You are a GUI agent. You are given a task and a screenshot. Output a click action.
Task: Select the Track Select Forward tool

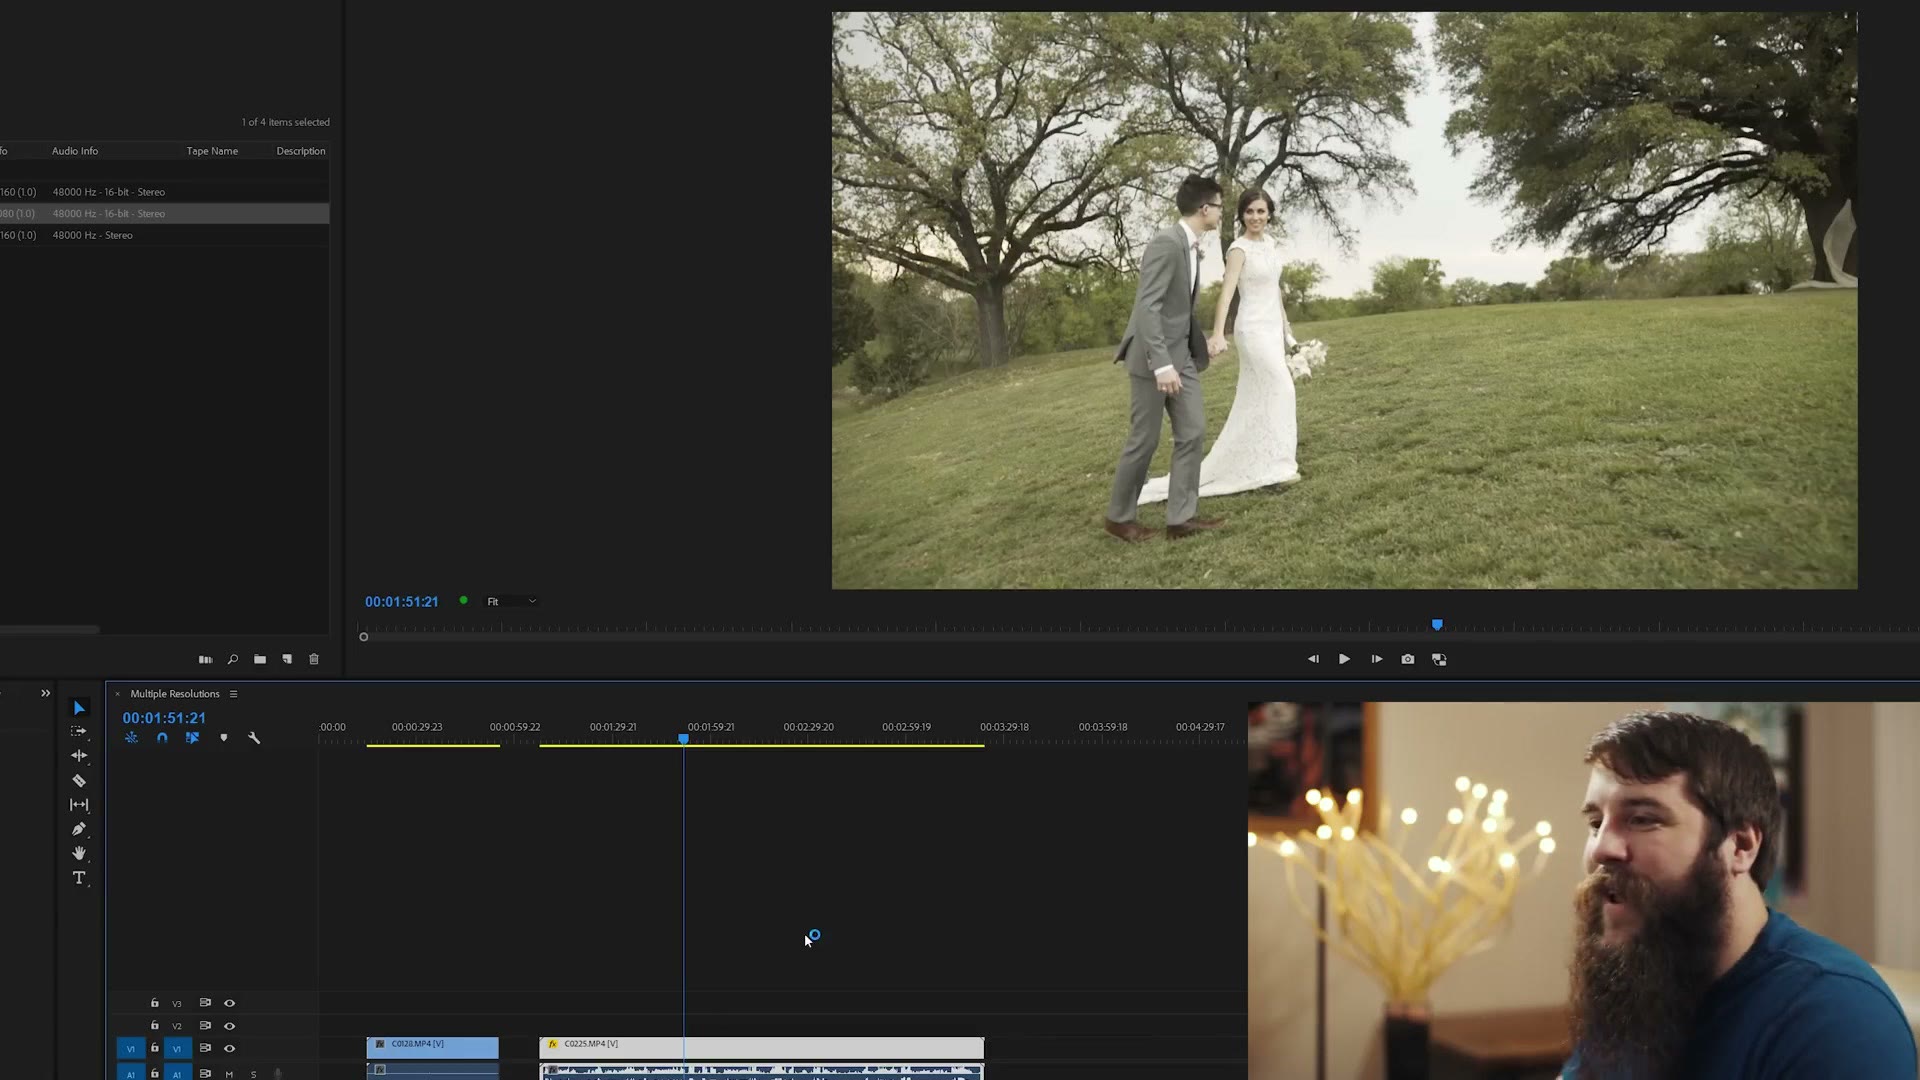coord(79,732)
